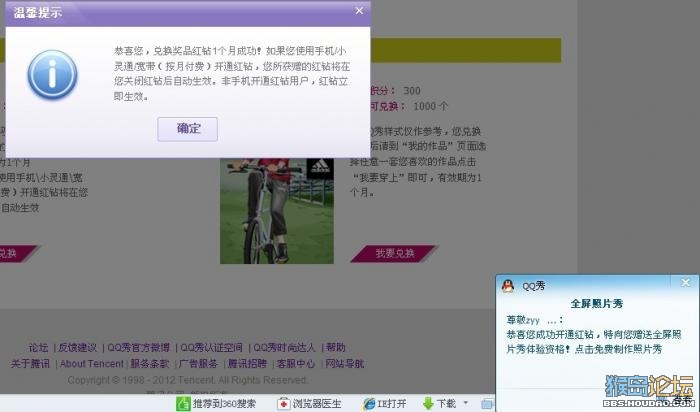Click 点击免费制作照片秀 message in popup
This screenshot has height=412, width=700.
click(x=618, y=349)
